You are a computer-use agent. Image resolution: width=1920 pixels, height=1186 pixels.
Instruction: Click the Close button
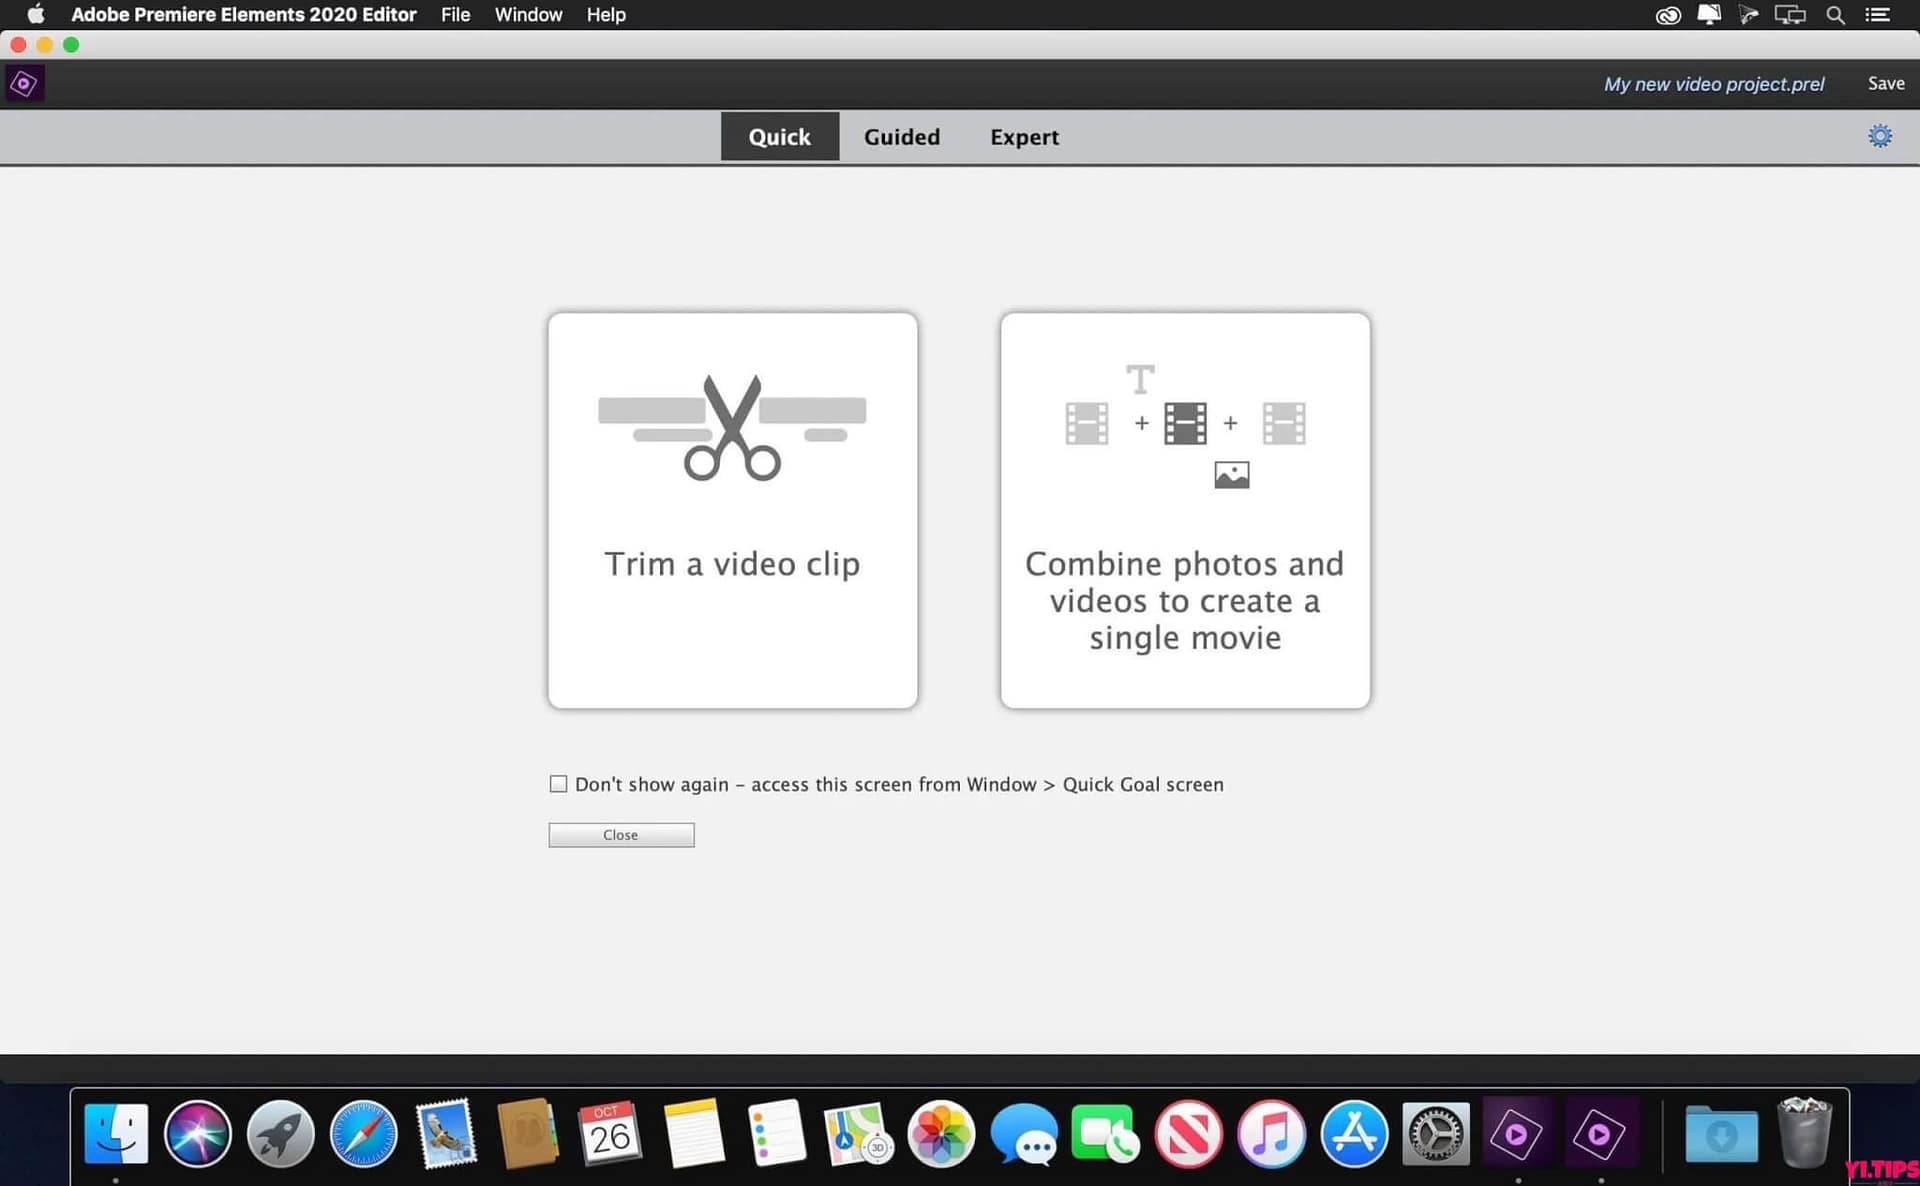tap(620, 834)
